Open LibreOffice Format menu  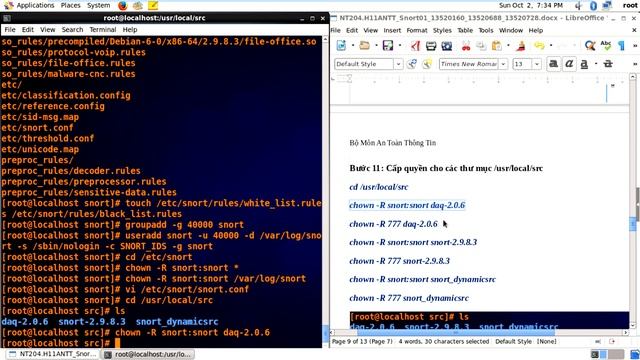tap(417, 30)
